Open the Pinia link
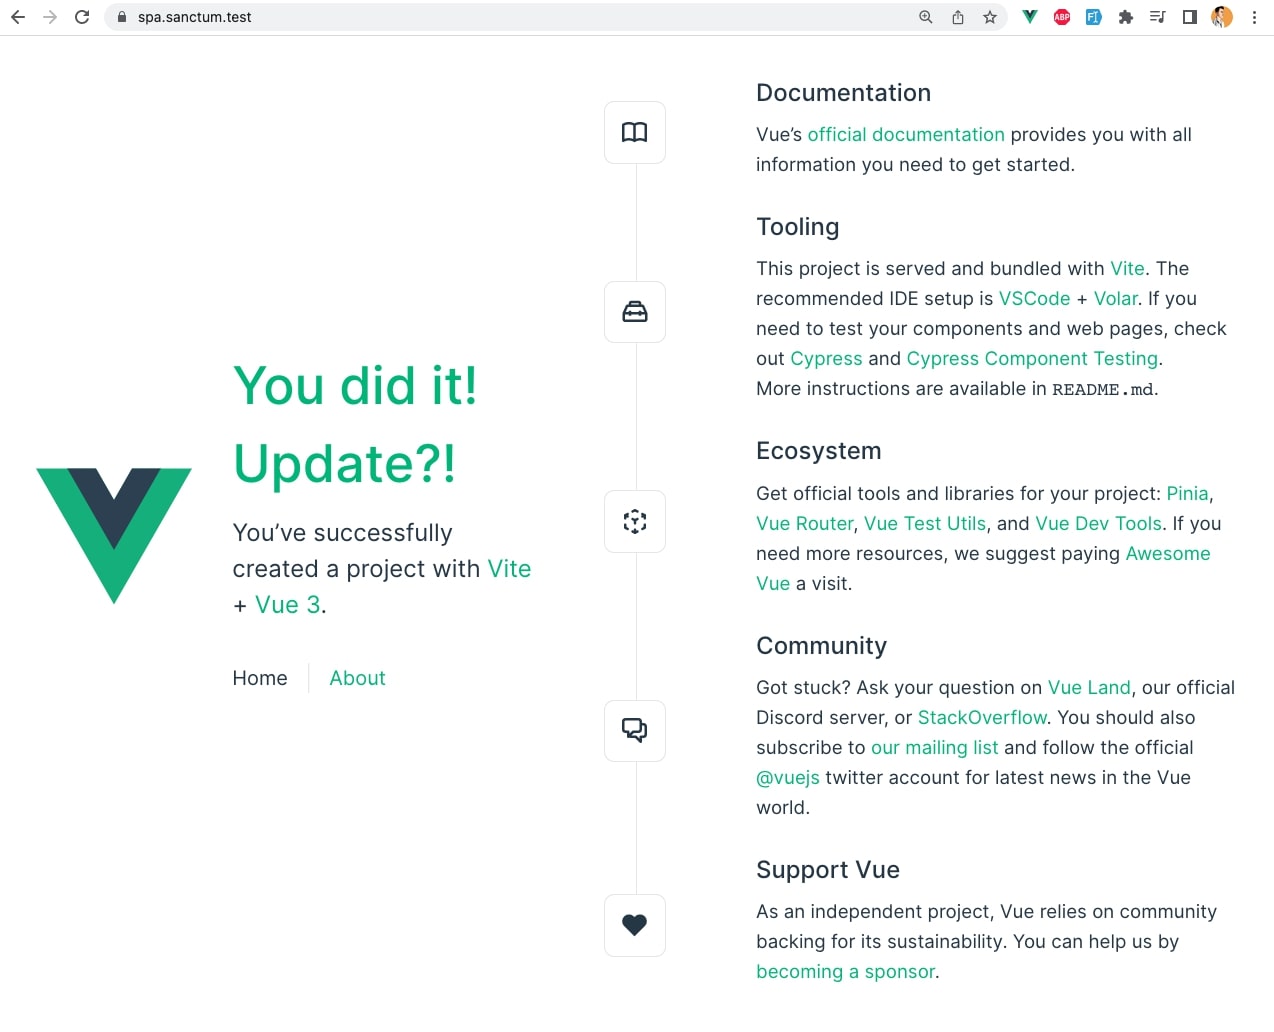Screen dimensions: 1274x1032 coord(1187,494)
